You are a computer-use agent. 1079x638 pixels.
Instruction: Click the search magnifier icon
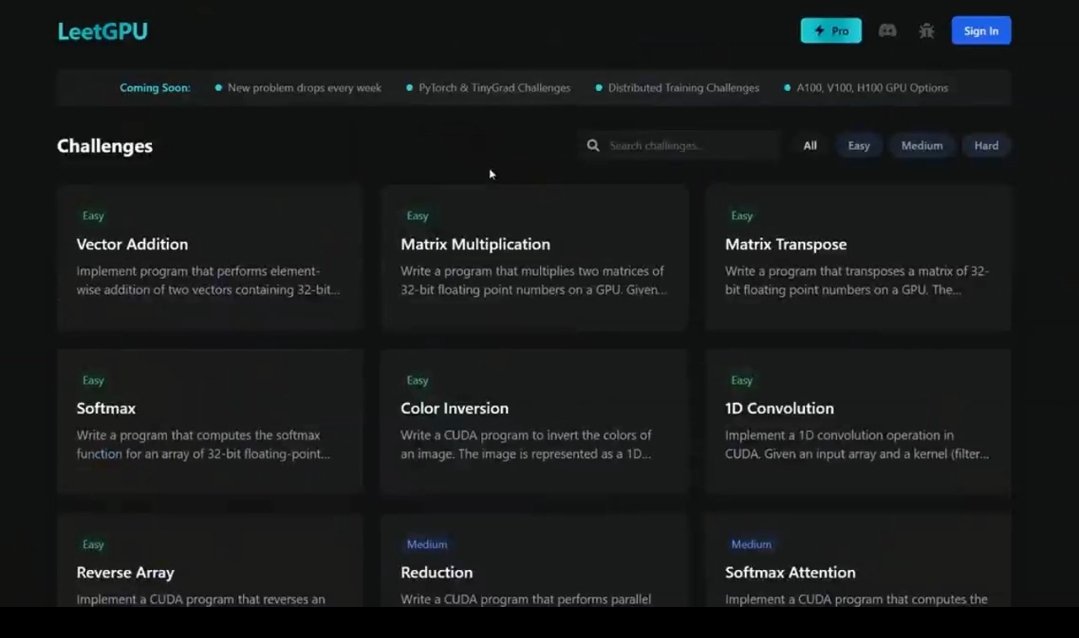point(592,145)
